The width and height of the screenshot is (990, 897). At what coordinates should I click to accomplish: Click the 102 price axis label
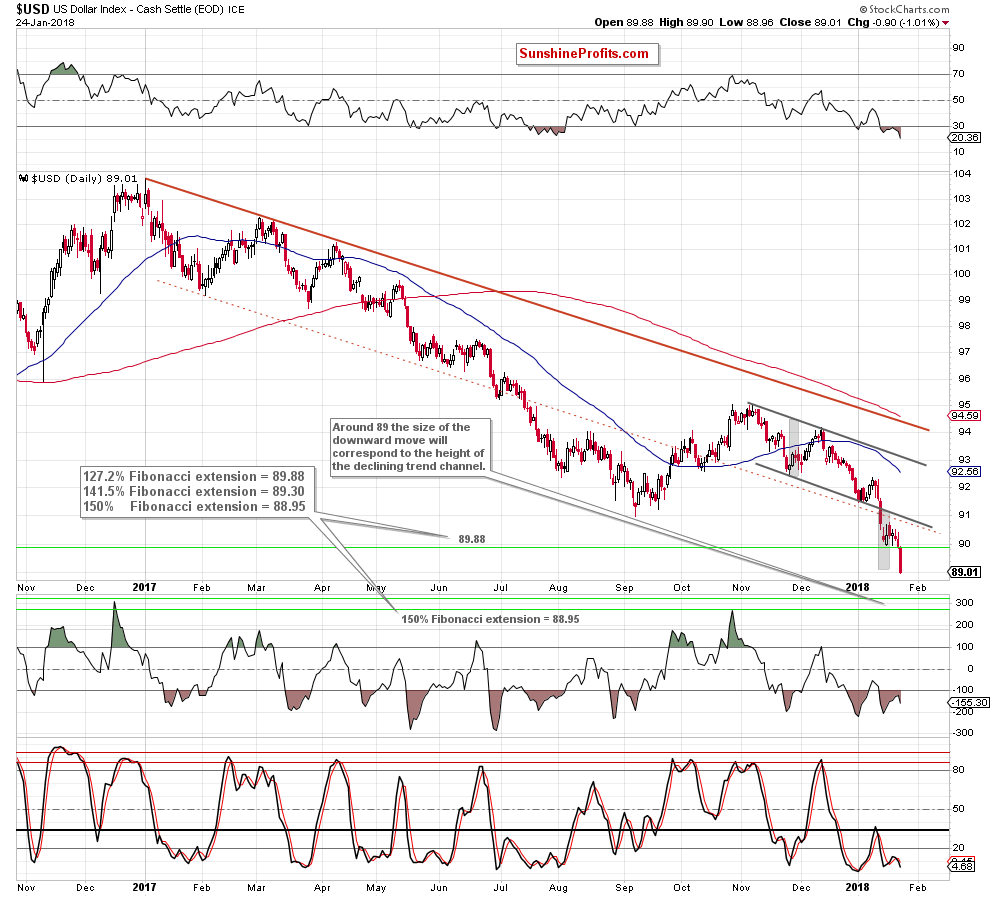click(962, 223)
